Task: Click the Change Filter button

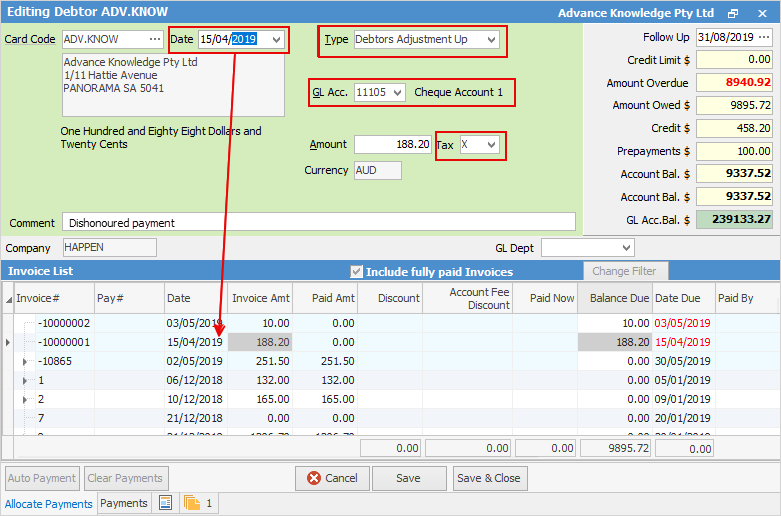Action: click(x=625, y=271)
